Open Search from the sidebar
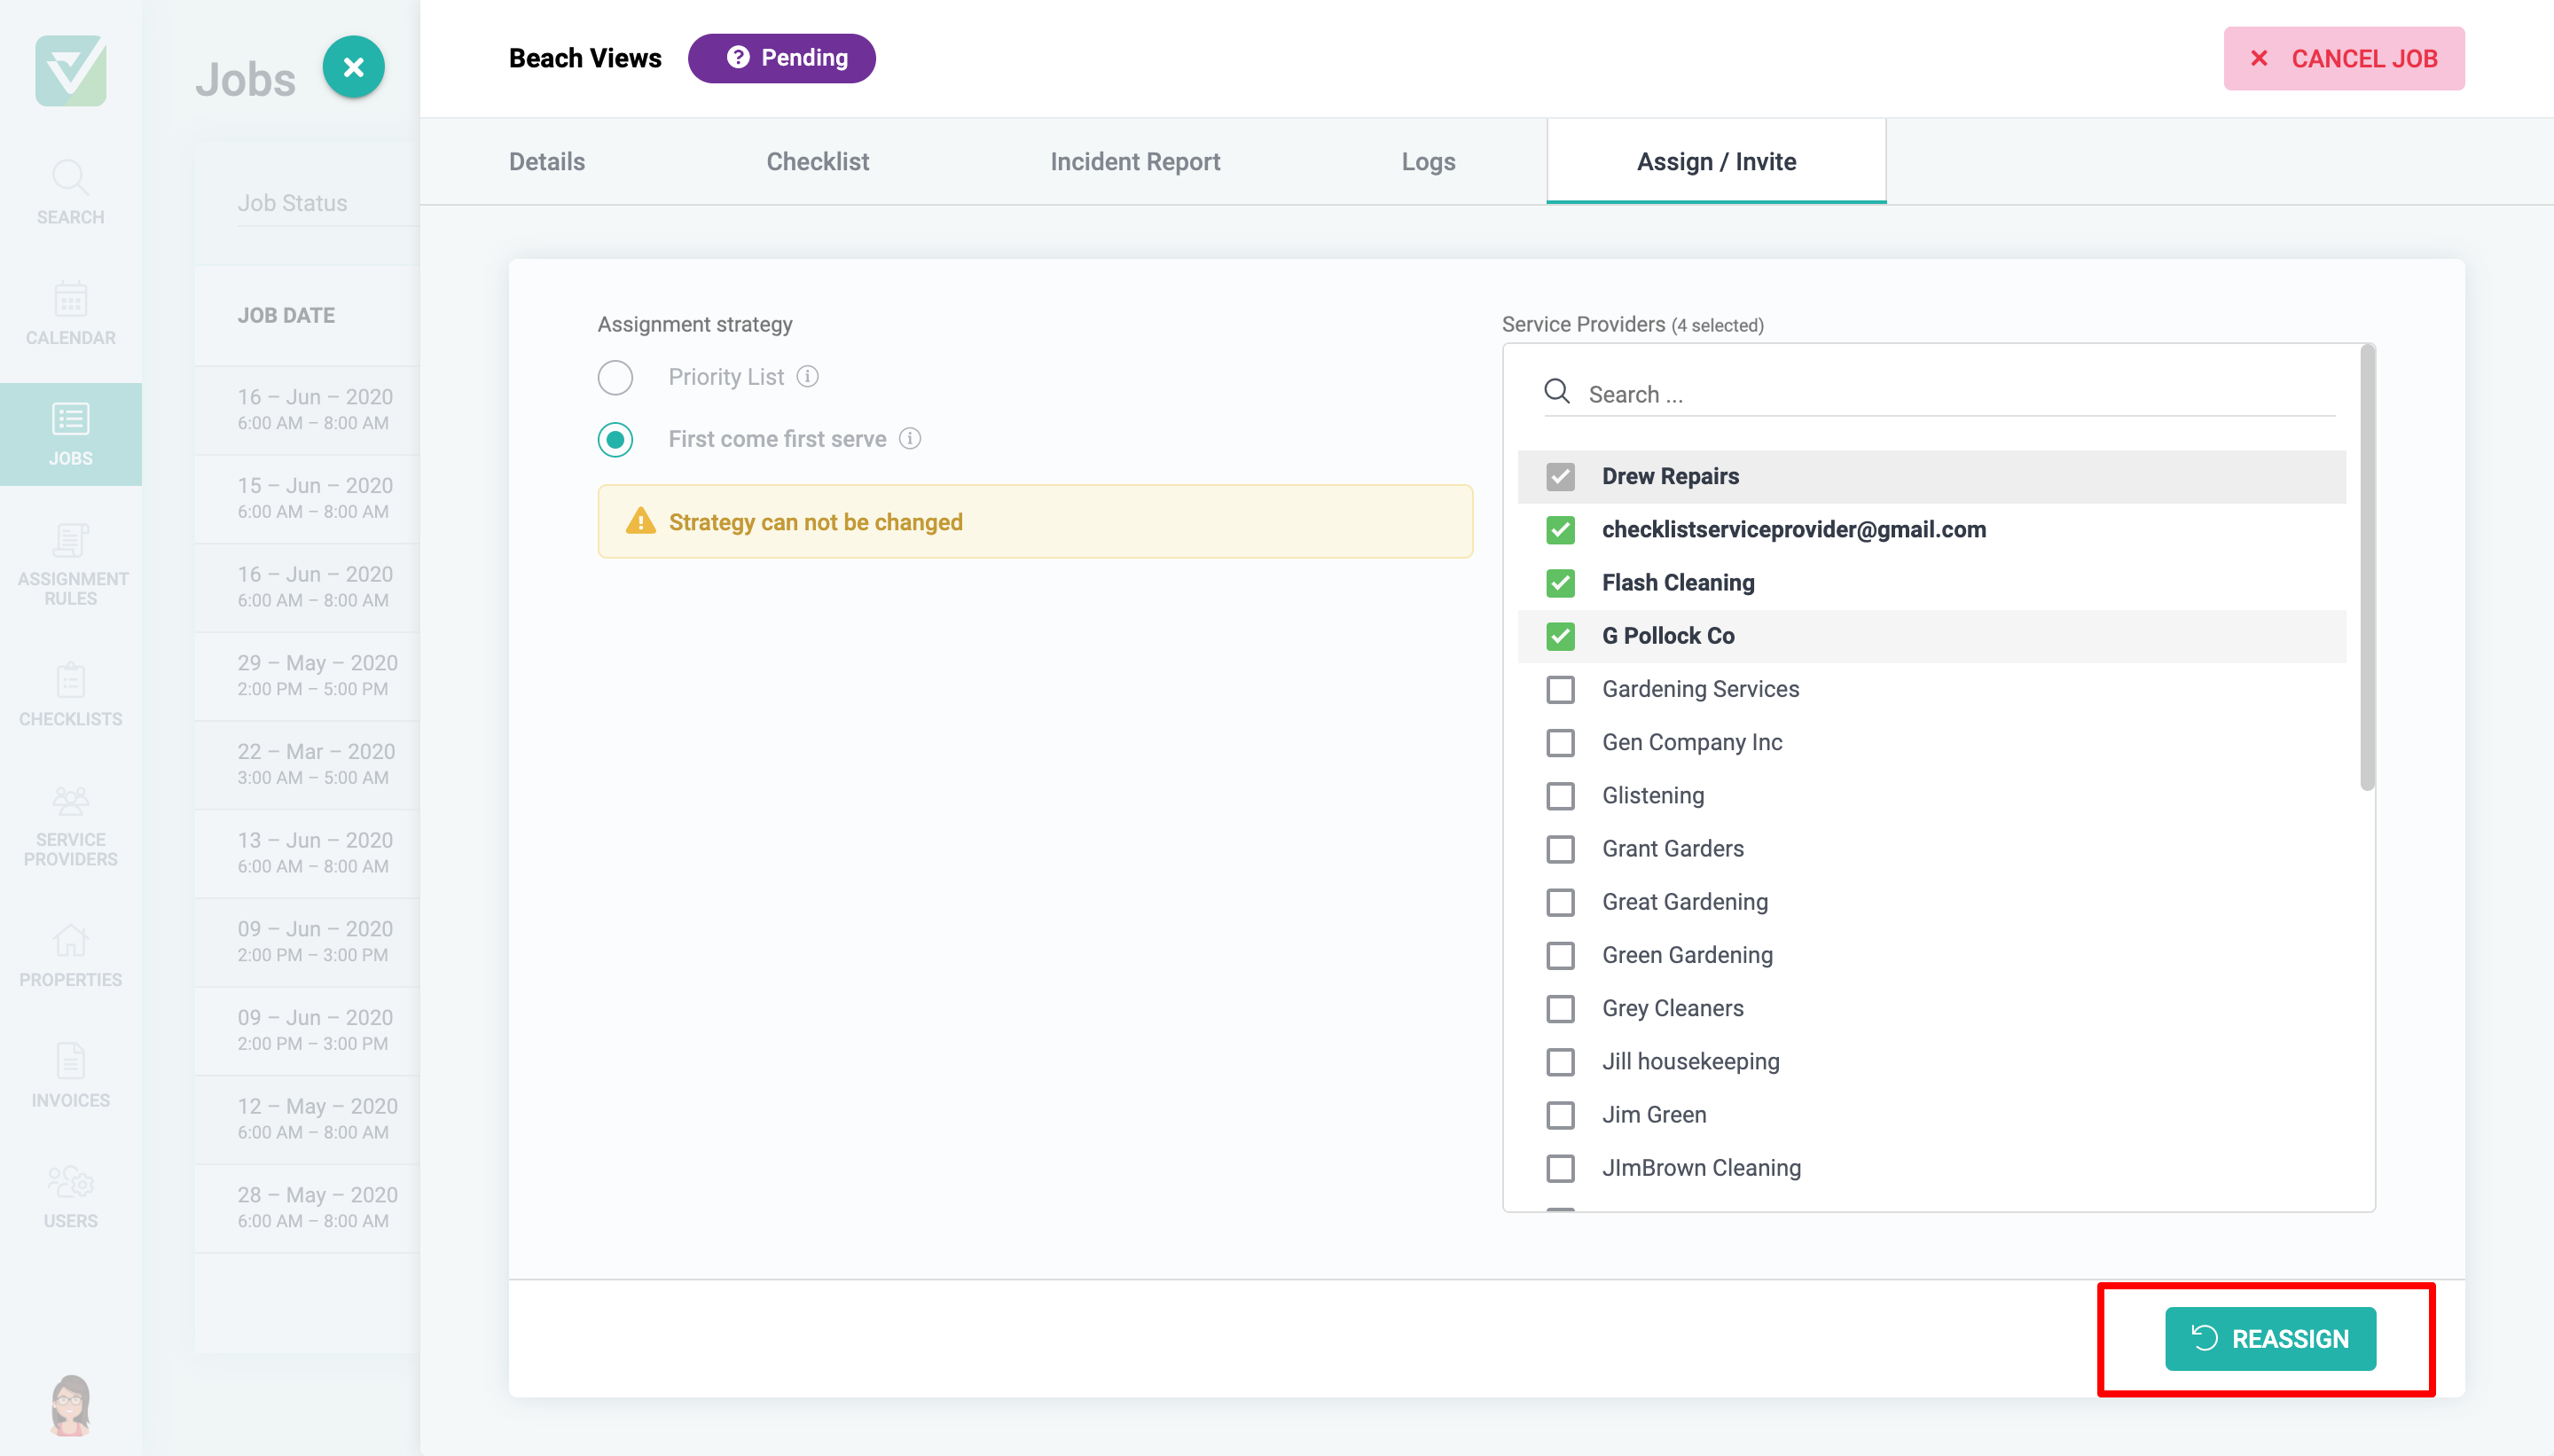The width and height of the screenshot is (2554, 1456). (x=70, y=192)
